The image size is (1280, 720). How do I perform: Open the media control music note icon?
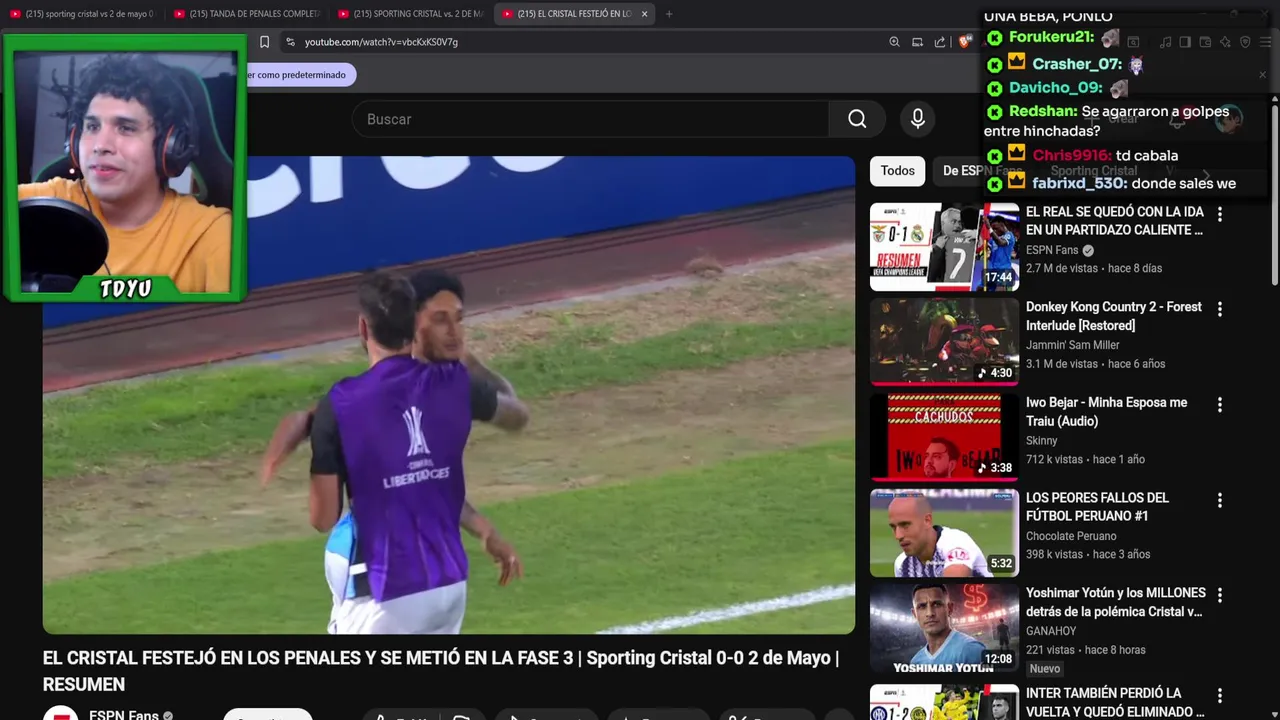pyautogui.click(x=1165, y=42)
